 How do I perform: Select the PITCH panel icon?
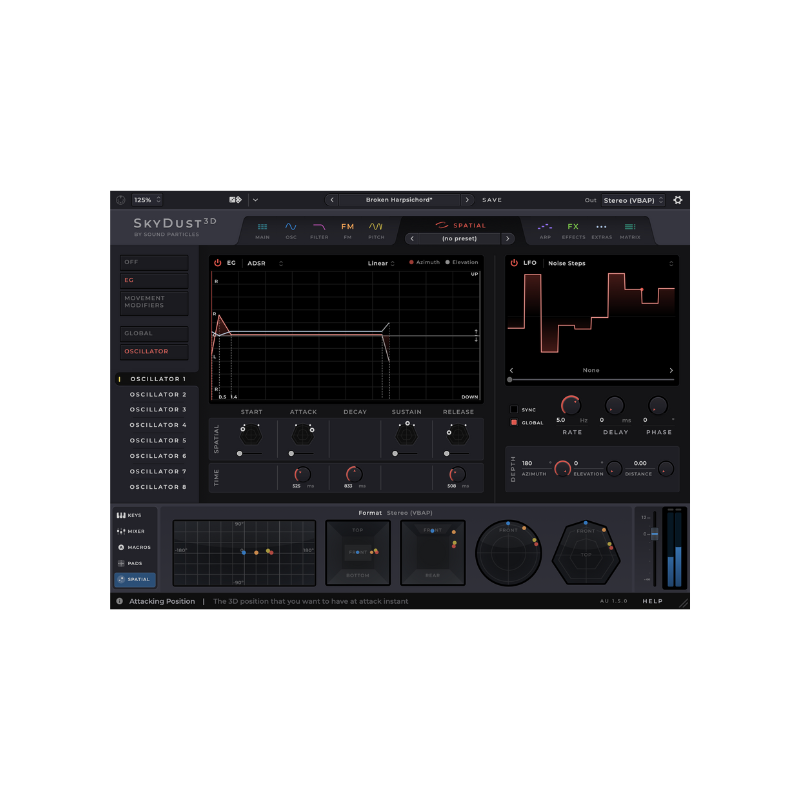[x=376, y=228]
